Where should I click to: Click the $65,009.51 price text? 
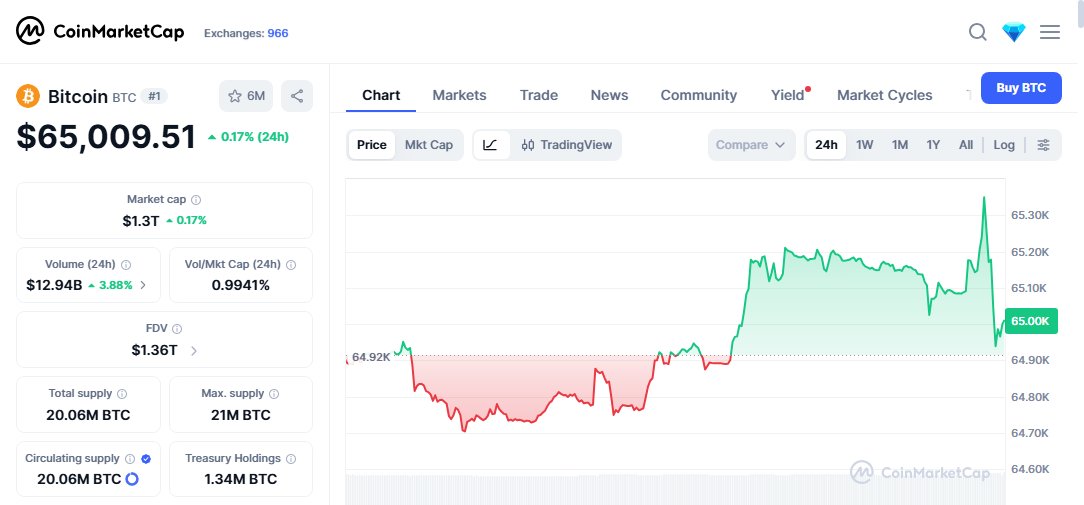click(106, 136)
